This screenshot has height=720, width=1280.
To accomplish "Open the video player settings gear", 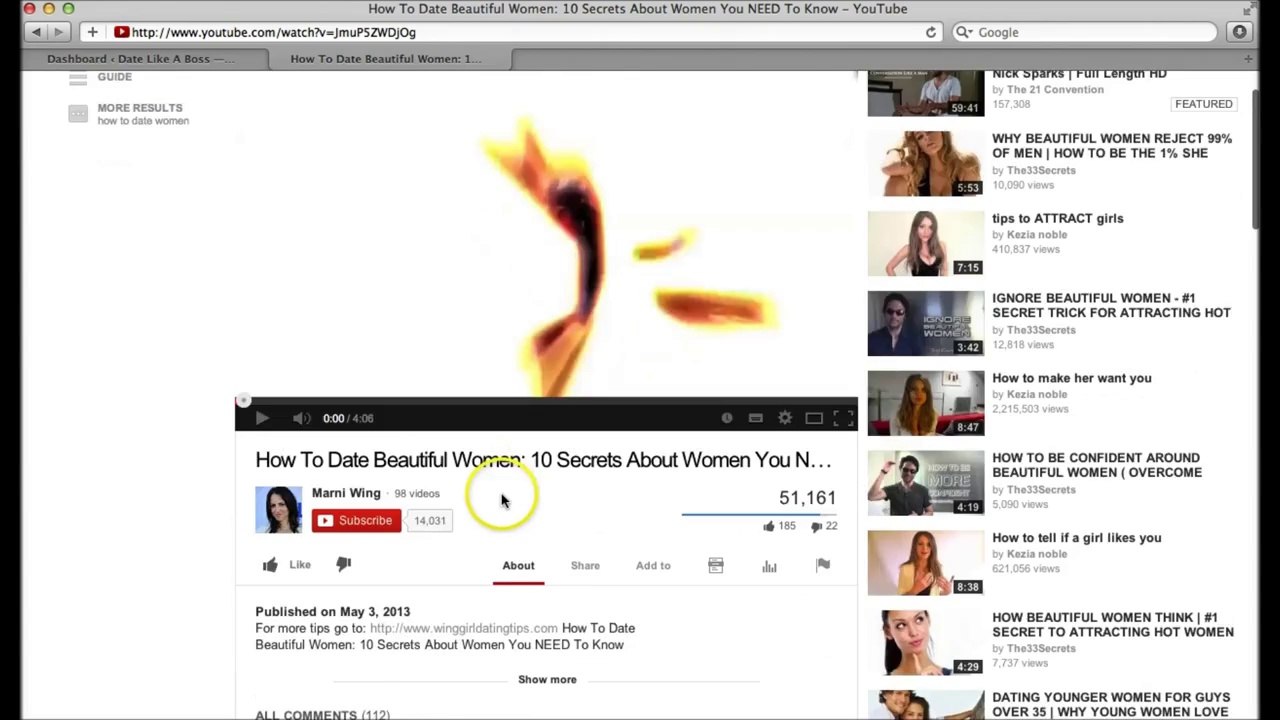I will click(x=785, y=418).
